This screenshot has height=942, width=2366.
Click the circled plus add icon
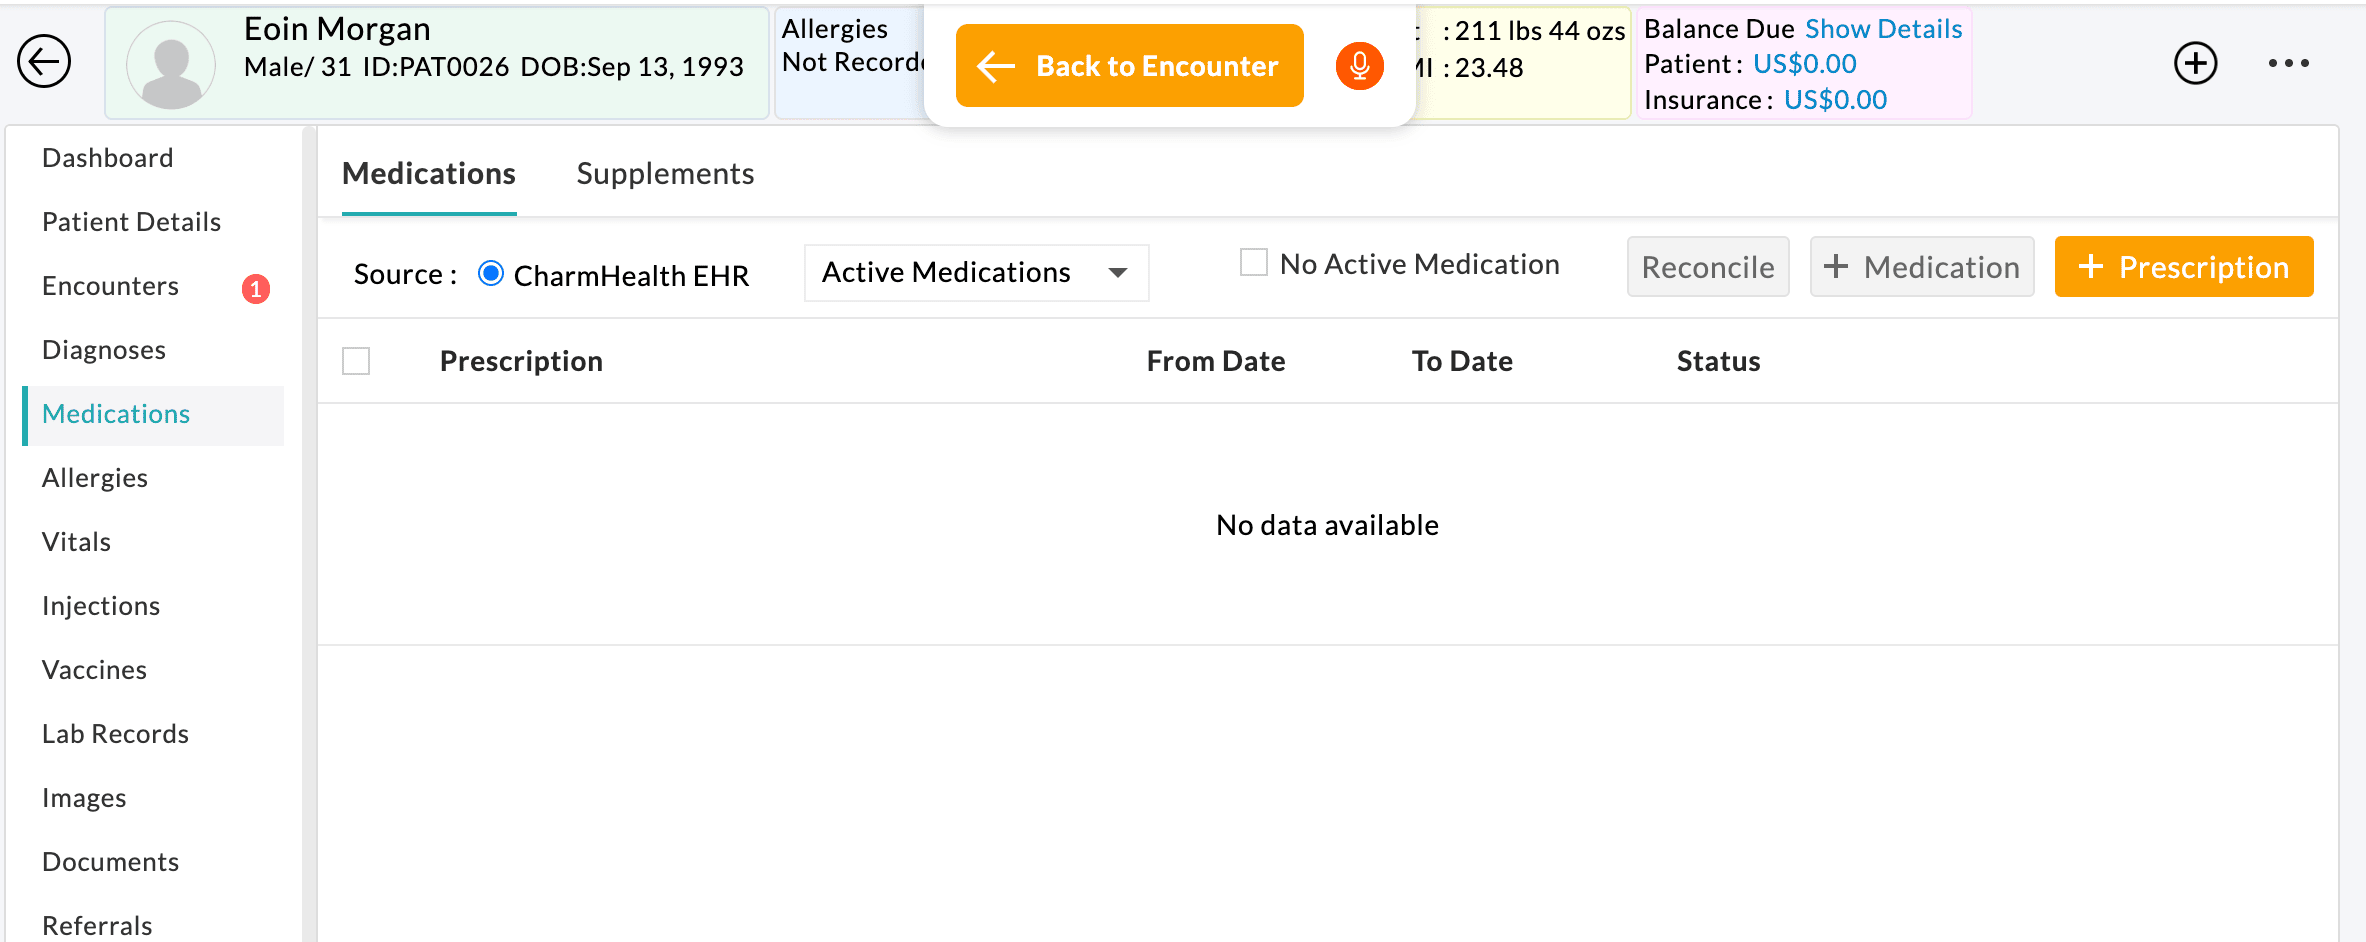click(x=2195, y=64)
